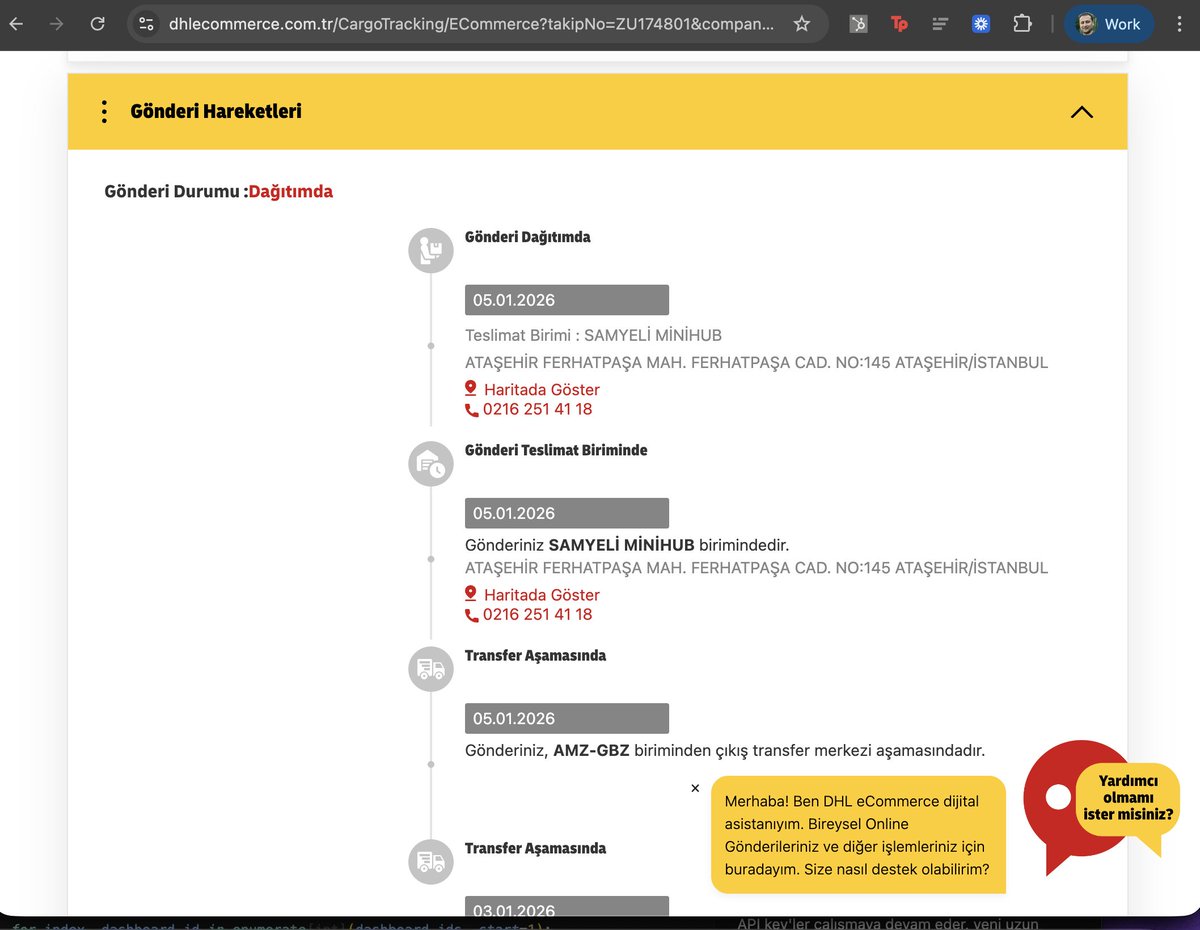
Task: Collapse the Gönderi Hareketleri section chevron
Action: click(x=1081, y=112)
